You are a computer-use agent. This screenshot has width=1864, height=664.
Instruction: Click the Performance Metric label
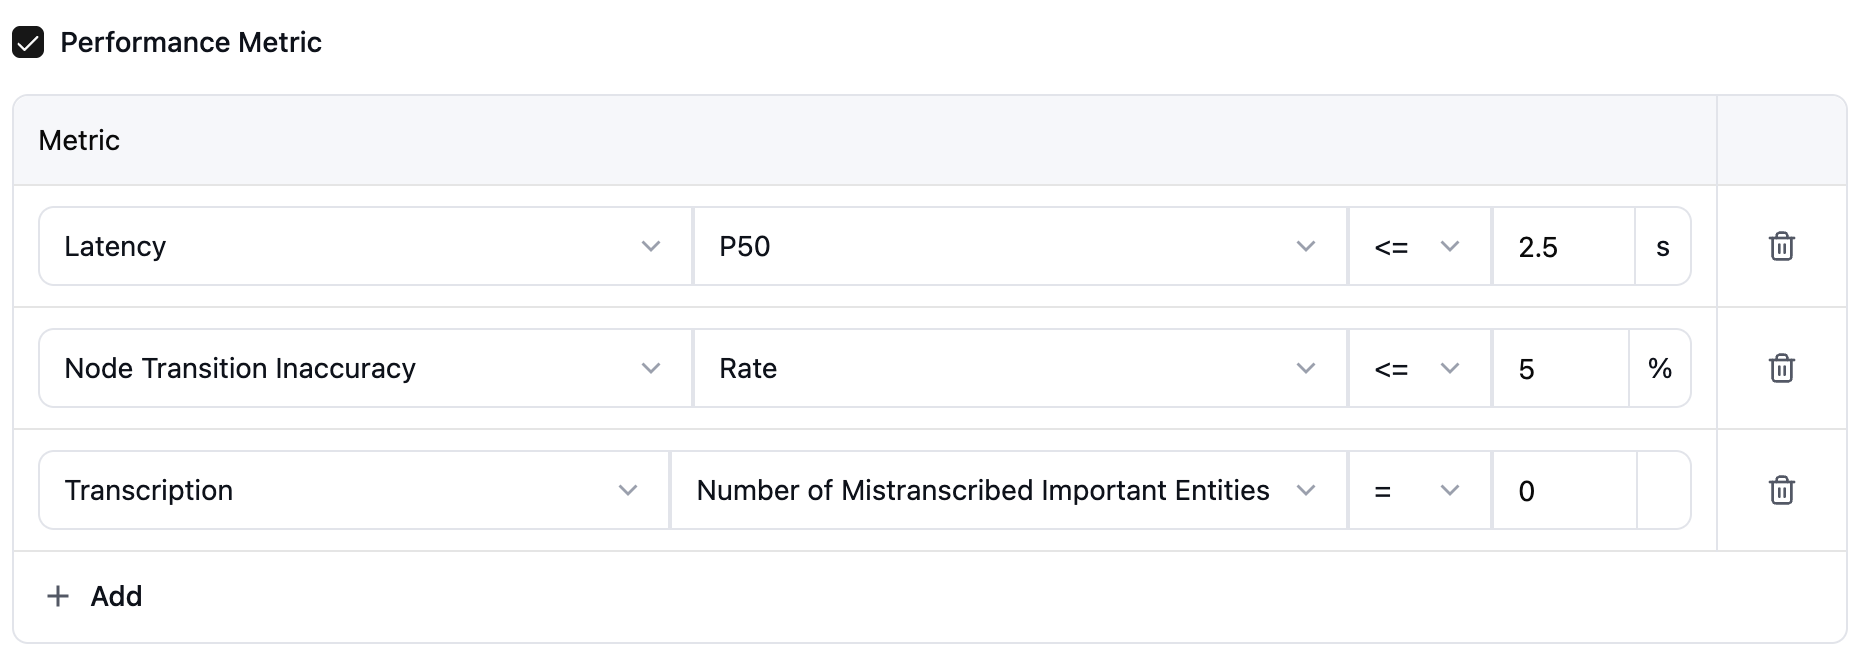[x=191, y=43]
